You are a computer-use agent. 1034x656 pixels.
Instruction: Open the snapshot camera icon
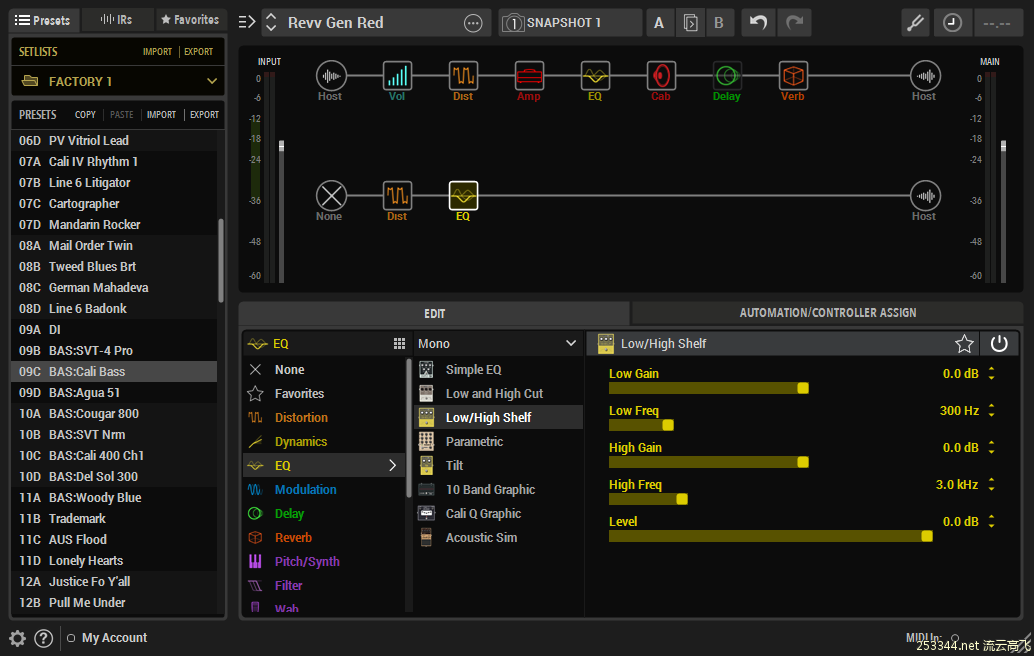(512, 23)
